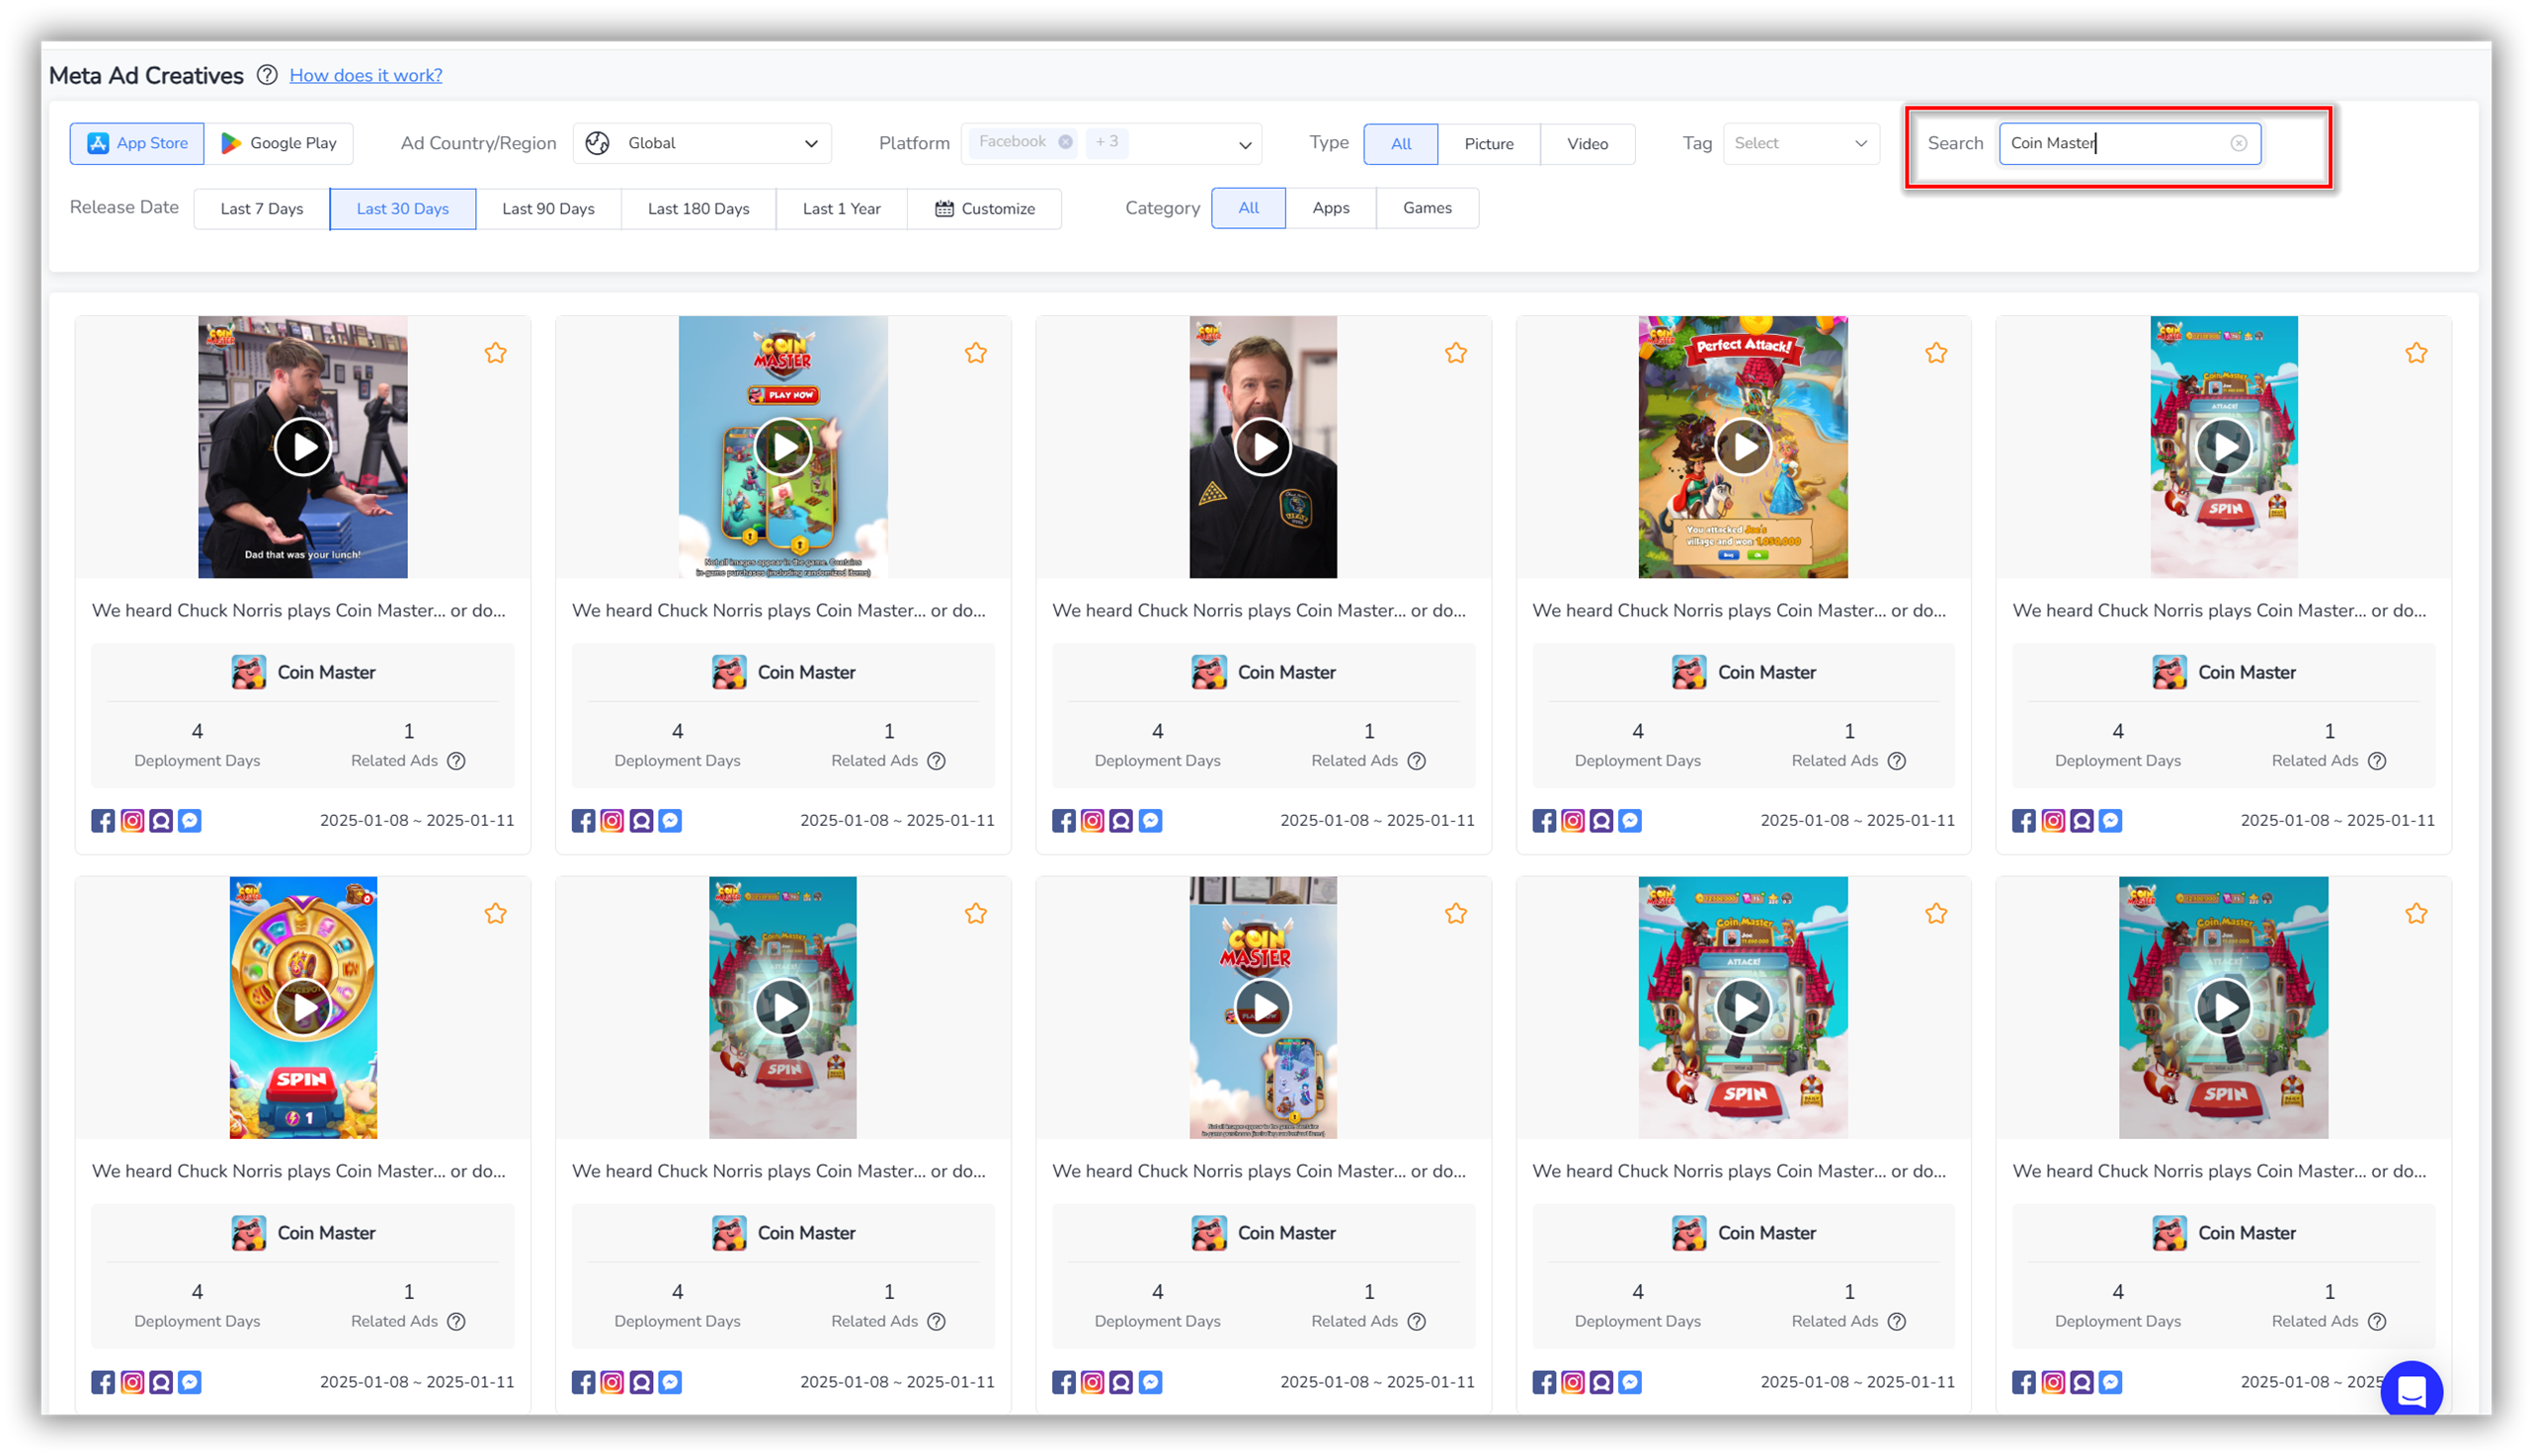Open the ad caption under golden spin wheel thumbnail
Image resolution: width=2533 pixels, height=1456 pixels.
(299, 1171)
